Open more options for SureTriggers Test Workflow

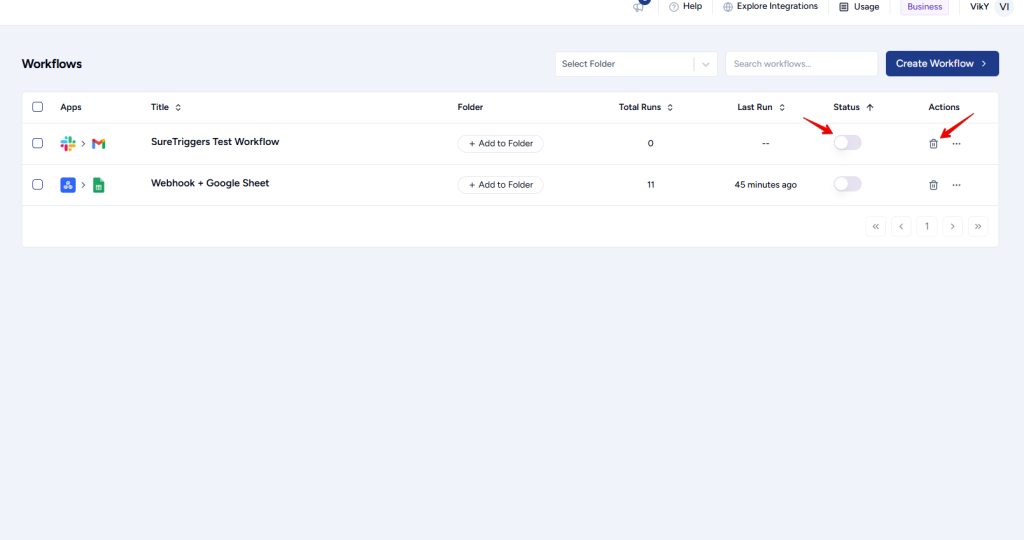click(956, 144)
